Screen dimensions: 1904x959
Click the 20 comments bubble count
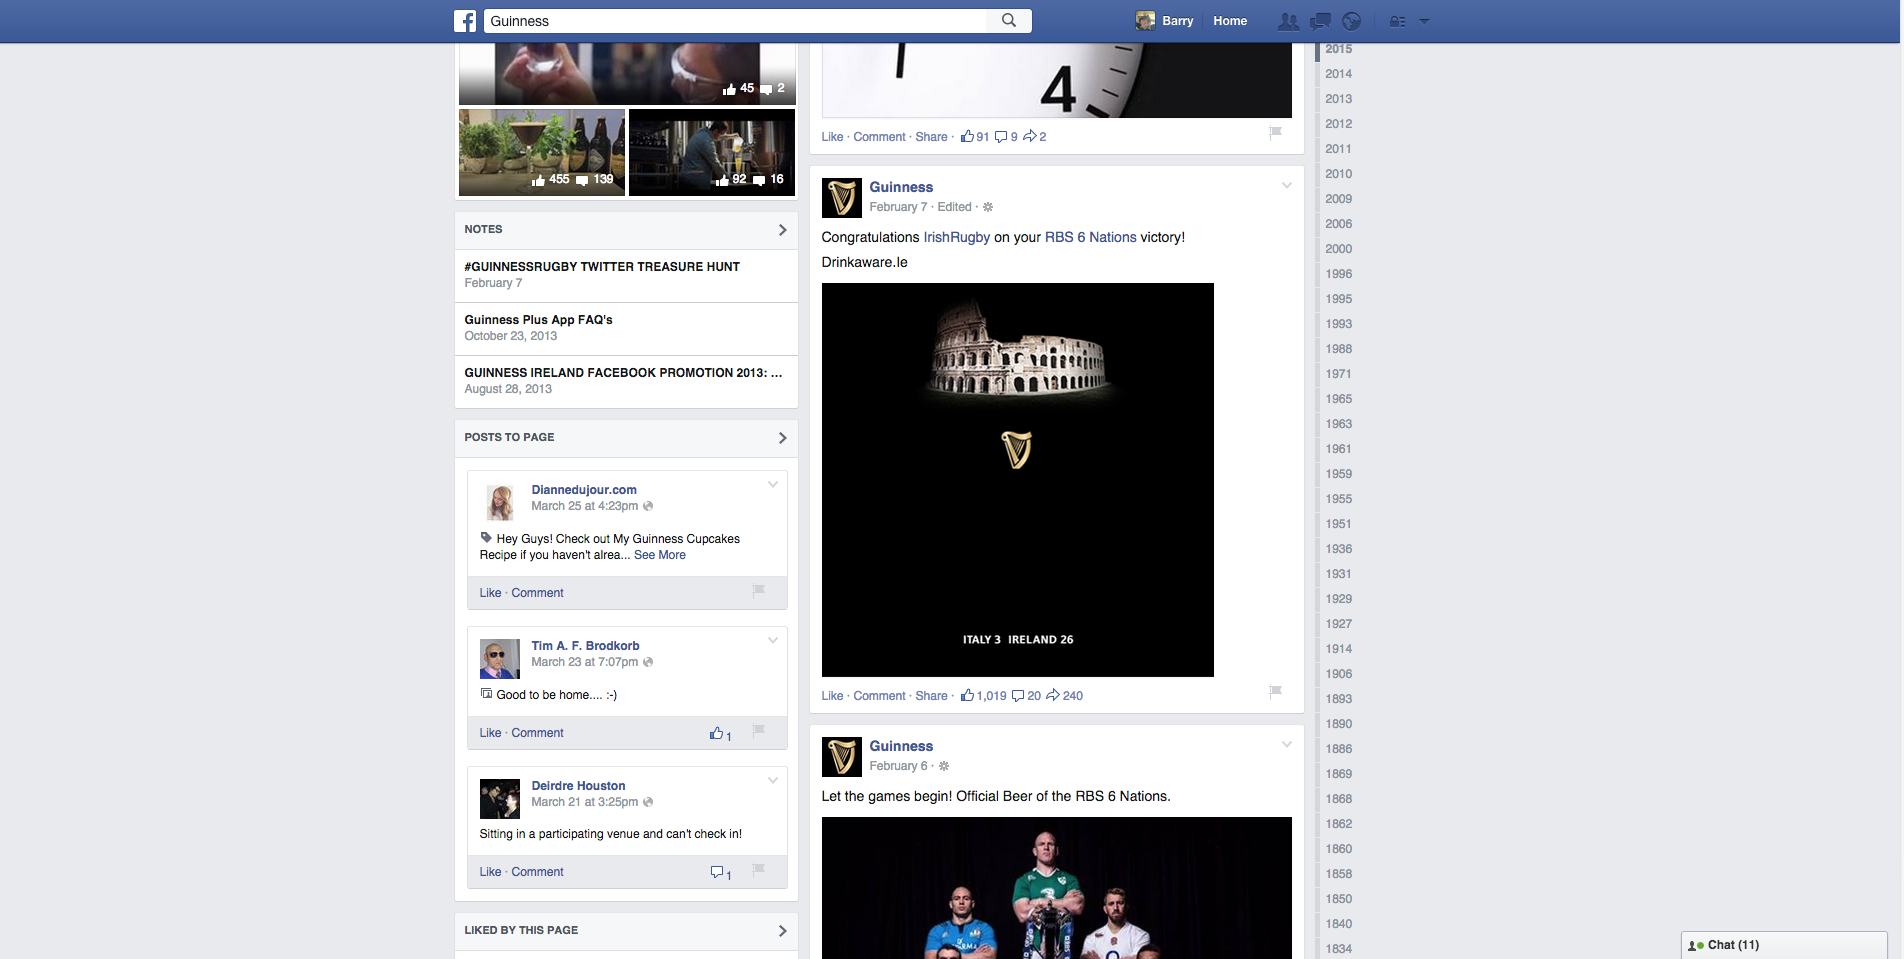[1026, 695]
